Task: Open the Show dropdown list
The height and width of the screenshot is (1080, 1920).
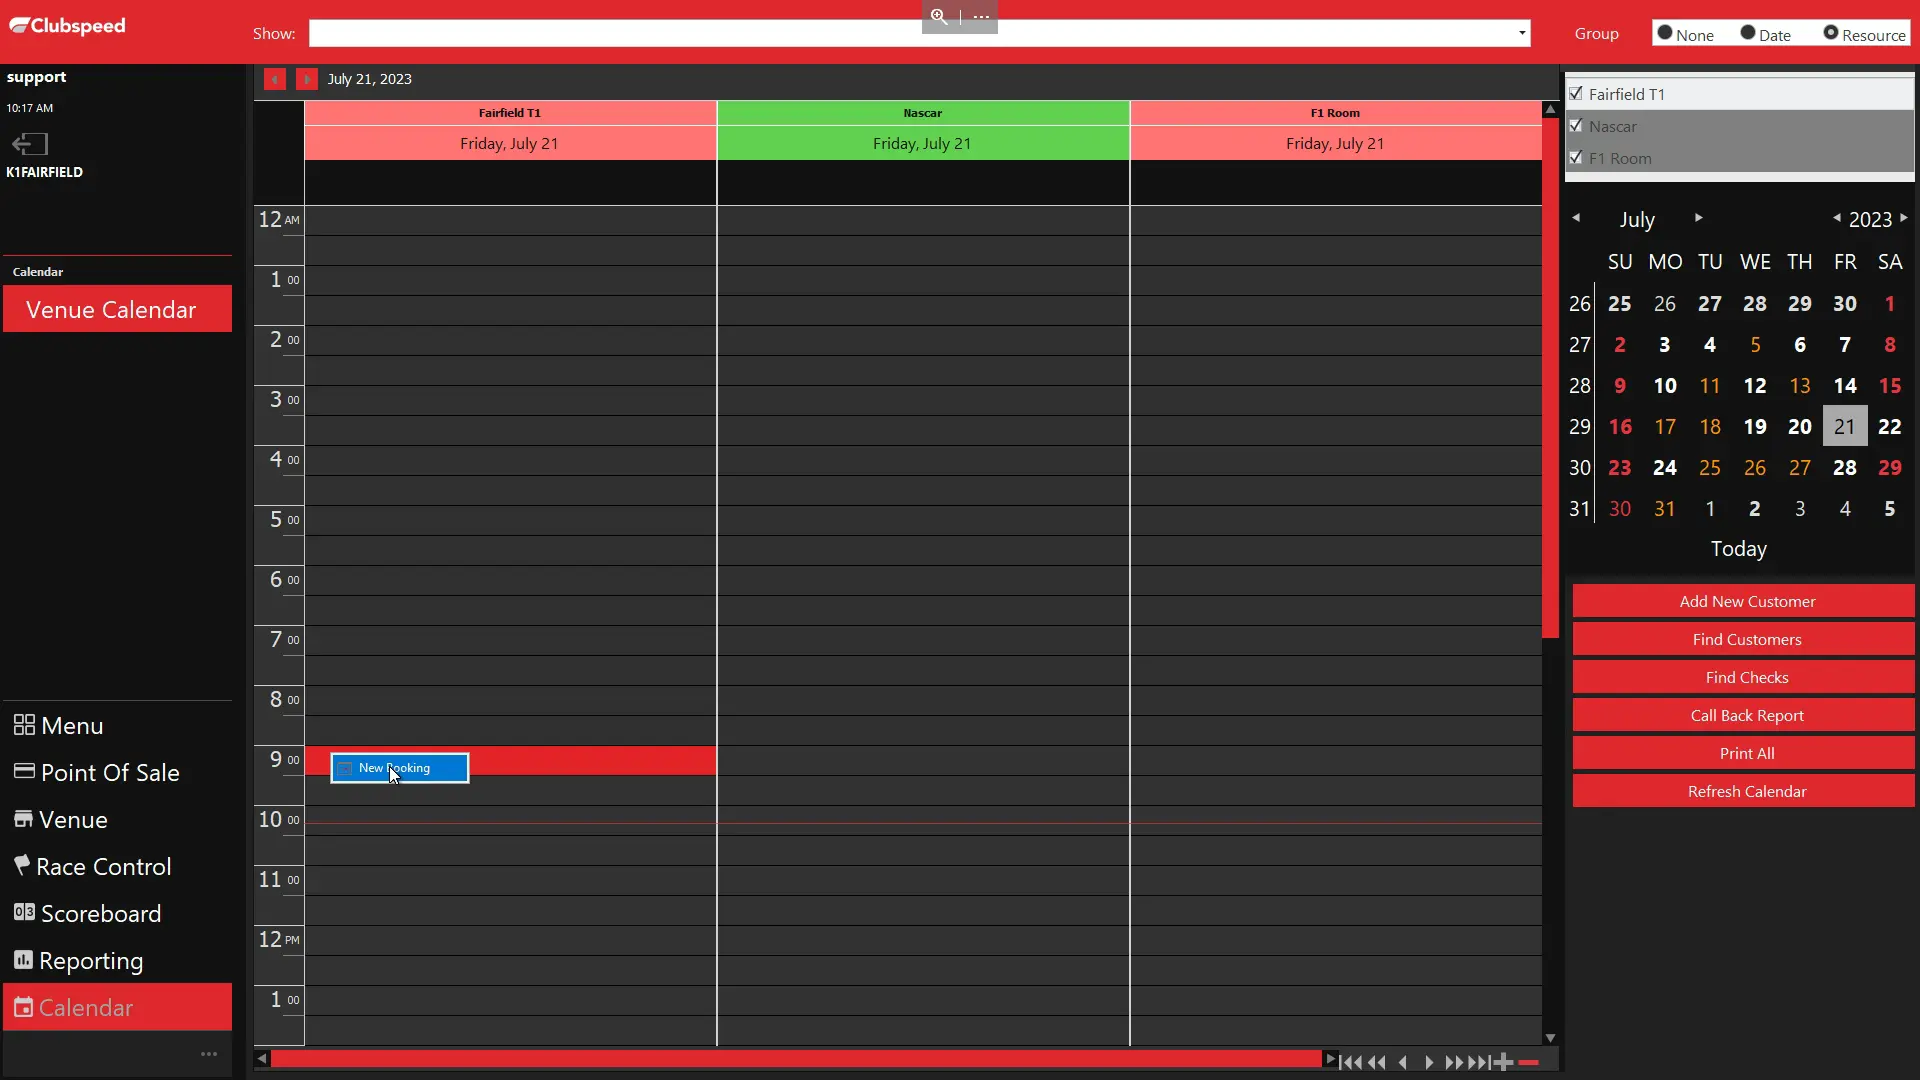Action: click(x=1522, y=33)
